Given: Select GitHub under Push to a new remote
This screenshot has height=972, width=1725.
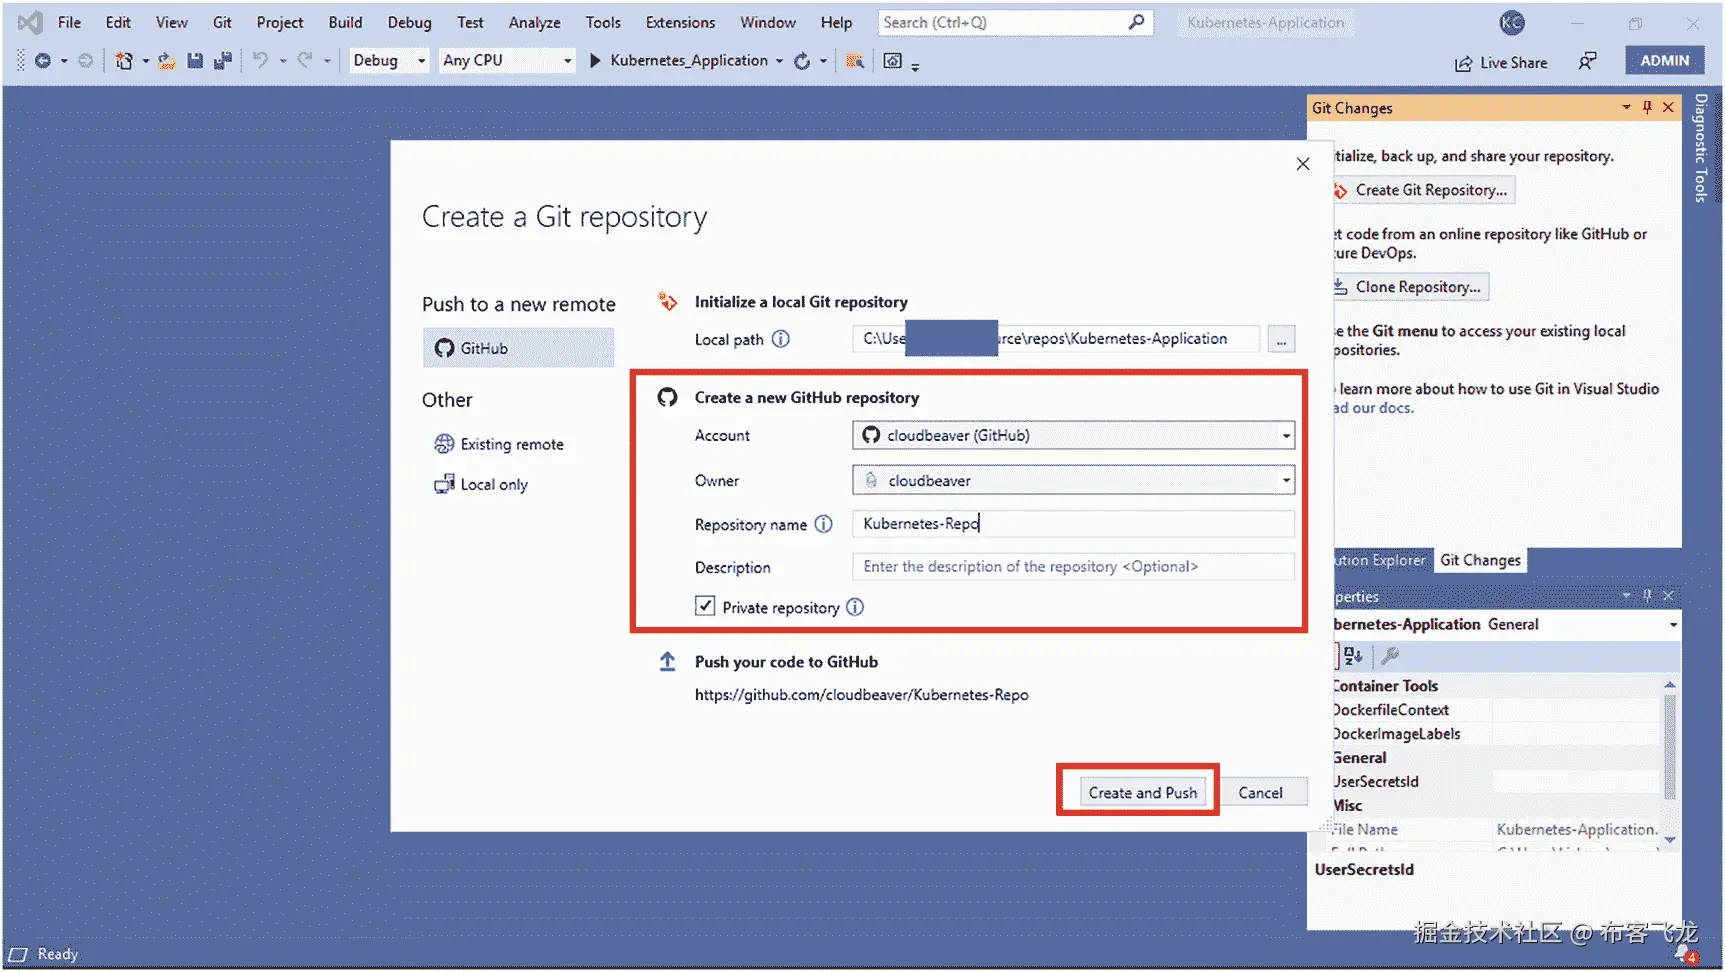Looking at the screenshot, I should point(518,348).
